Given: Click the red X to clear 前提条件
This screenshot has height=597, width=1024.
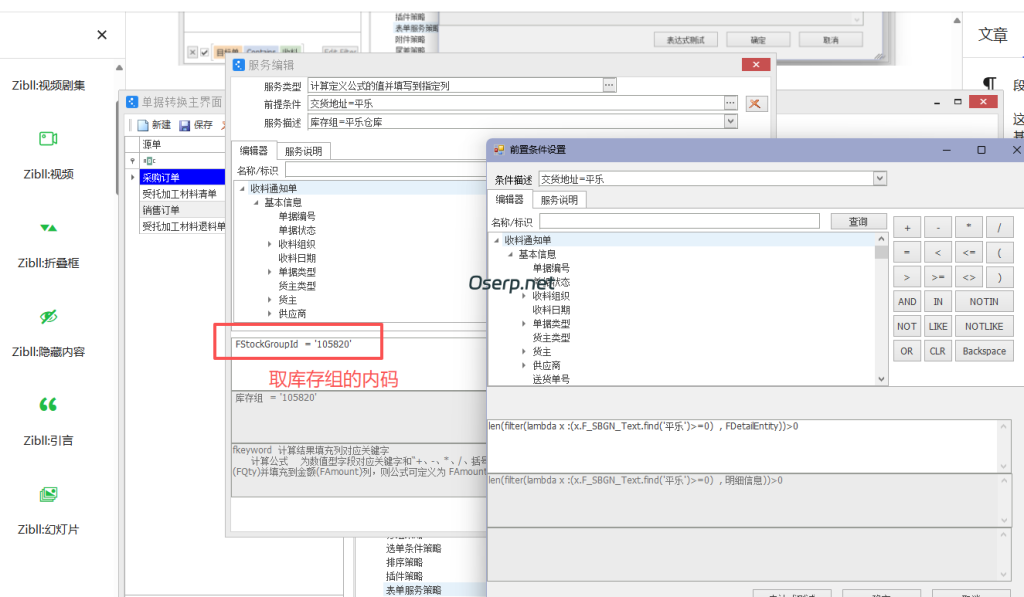Looking at the screenshot, I should click(x=756, y=103).
